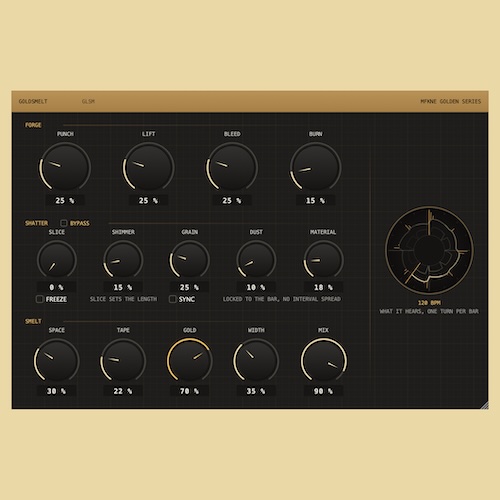500x500 pixels.
Task: Click the resize grip at window corner
Action: click(485, 405)
